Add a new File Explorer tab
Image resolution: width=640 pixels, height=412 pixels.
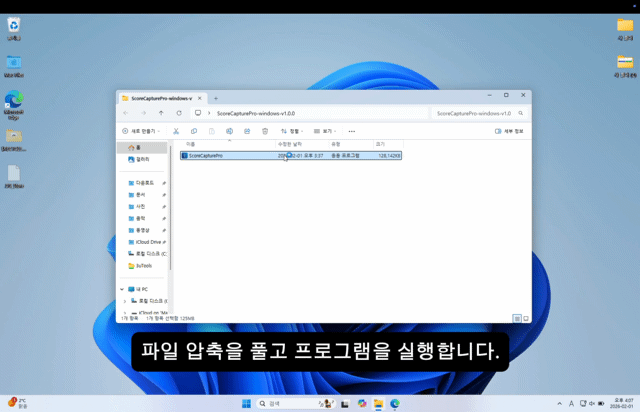point(216,98)
